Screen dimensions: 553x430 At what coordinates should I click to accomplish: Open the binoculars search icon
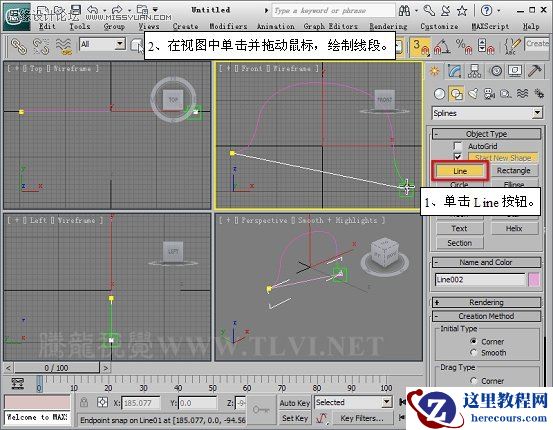(405, 11)
